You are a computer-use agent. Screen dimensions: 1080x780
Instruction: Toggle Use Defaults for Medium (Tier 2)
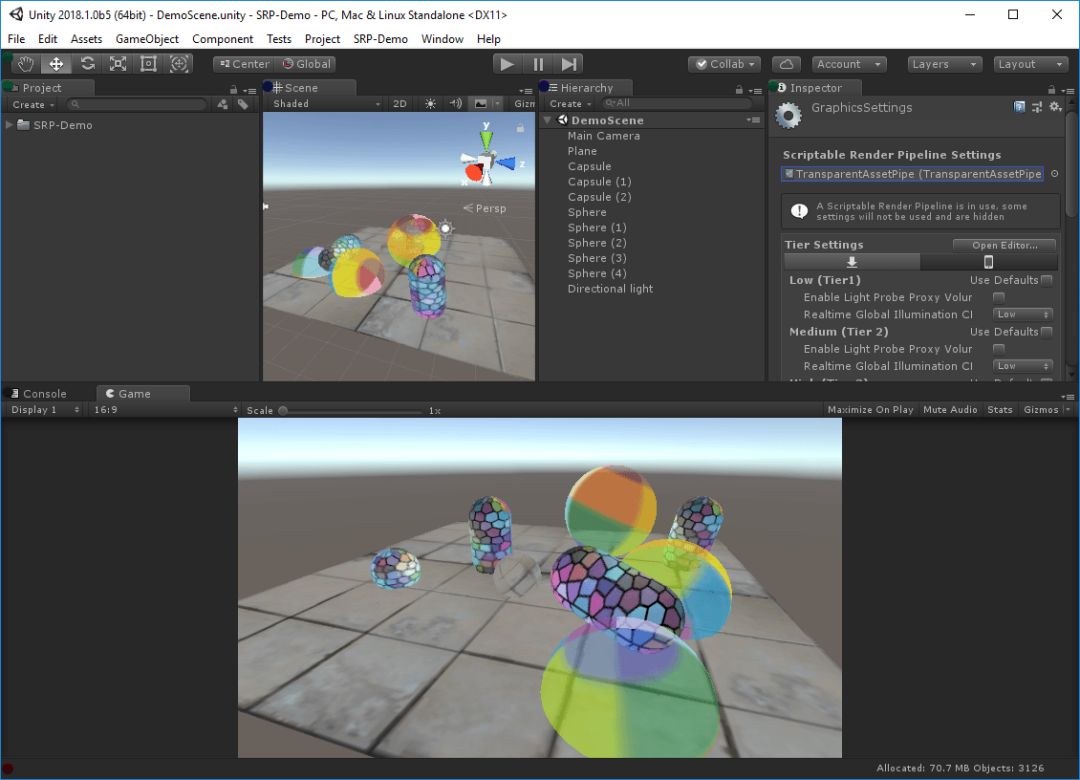(x=1047, y=331)
